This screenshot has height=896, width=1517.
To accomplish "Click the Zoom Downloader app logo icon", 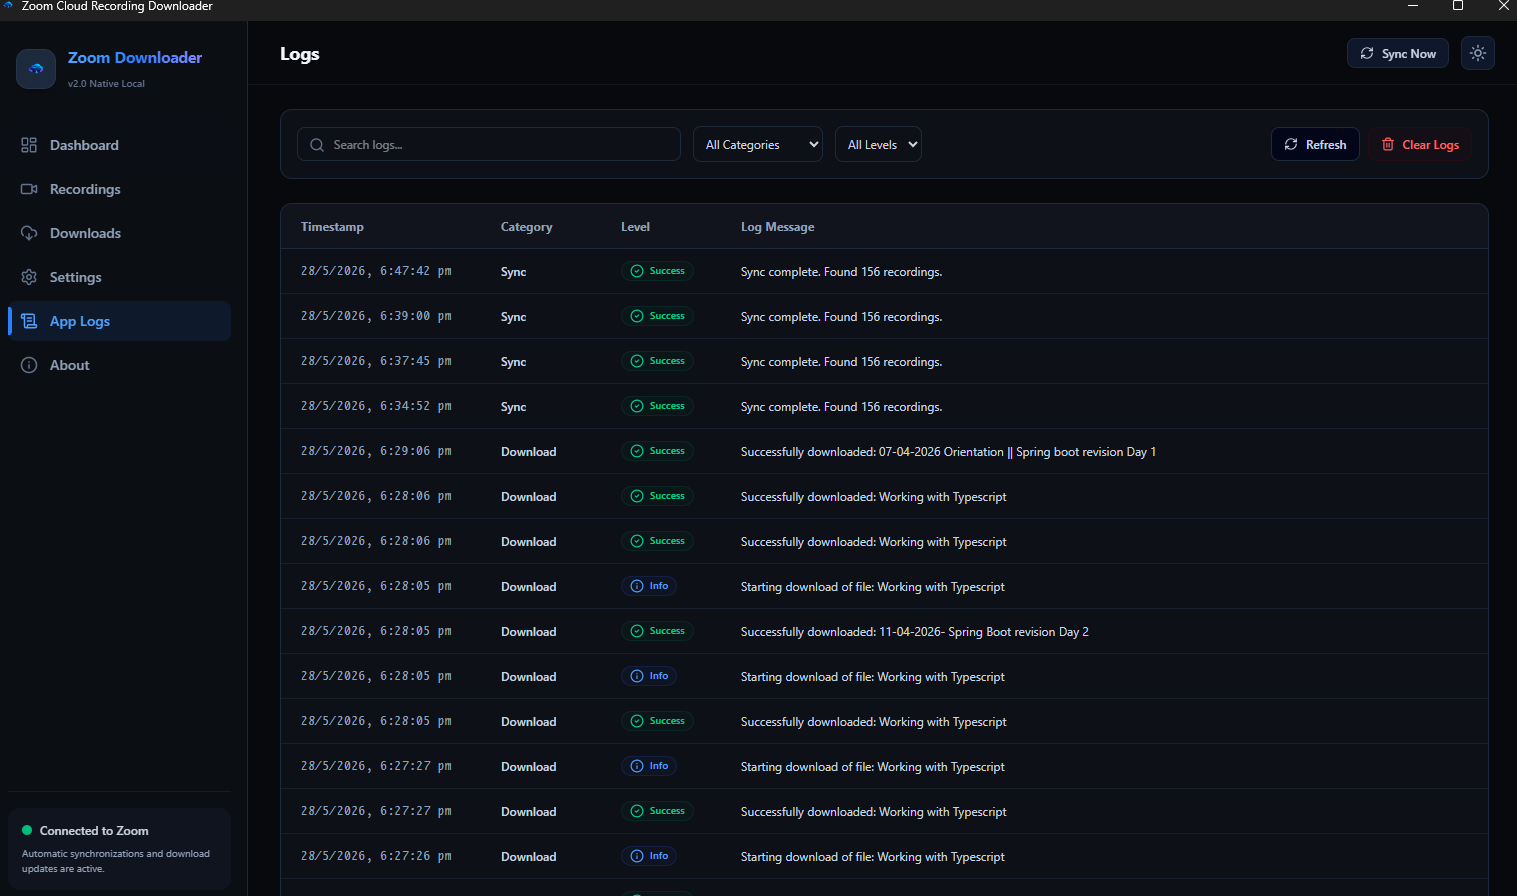I will click(36, 69).
